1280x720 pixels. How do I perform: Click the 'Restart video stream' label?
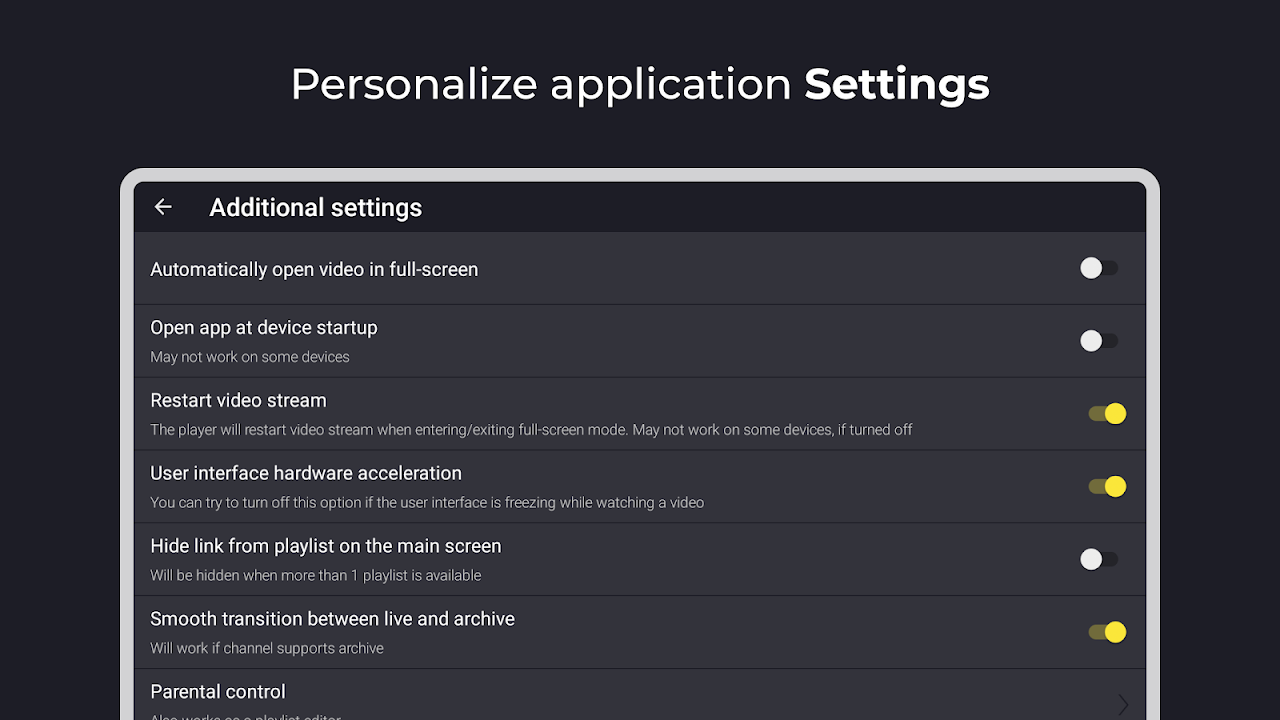pos(238,400)
